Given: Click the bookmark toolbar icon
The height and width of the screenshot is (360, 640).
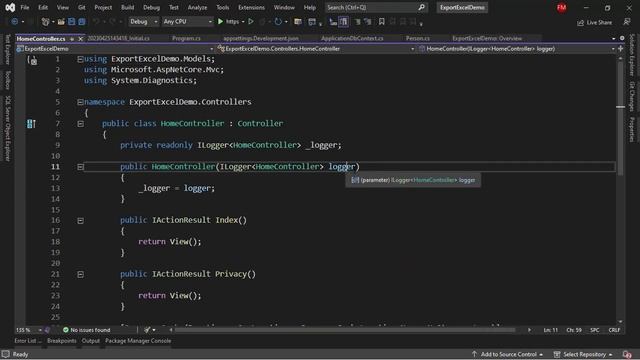Looking at the screenshot, I should click(381, 22).
